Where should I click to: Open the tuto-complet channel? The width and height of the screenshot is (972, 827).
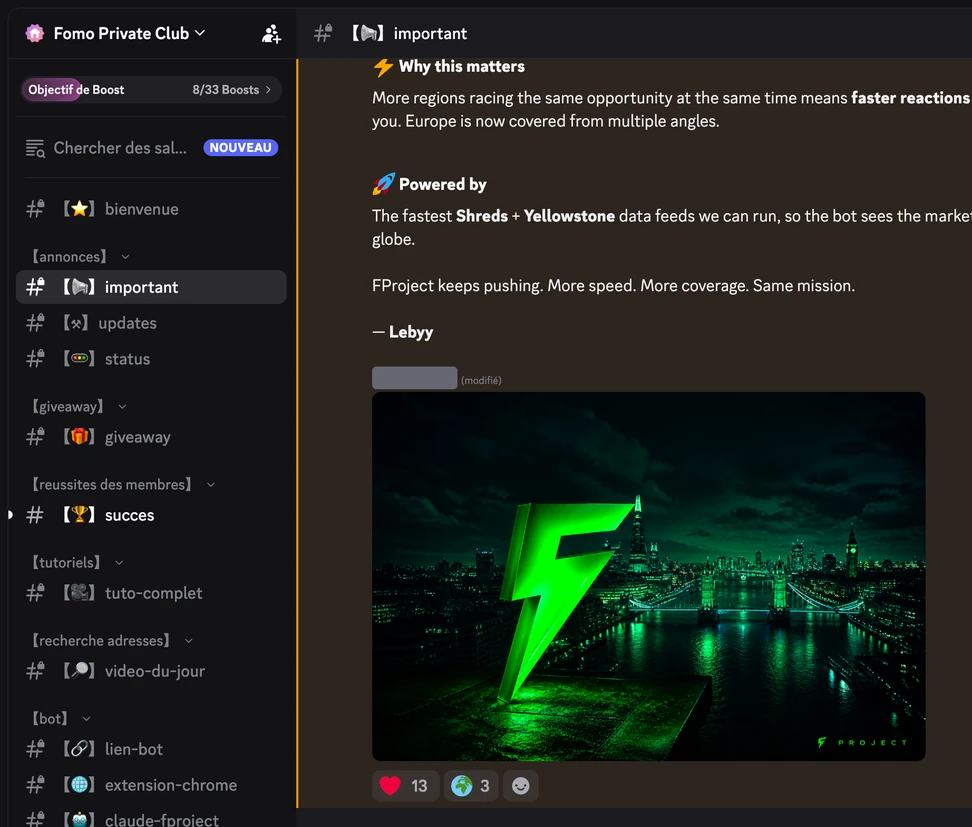click(151, 593)
